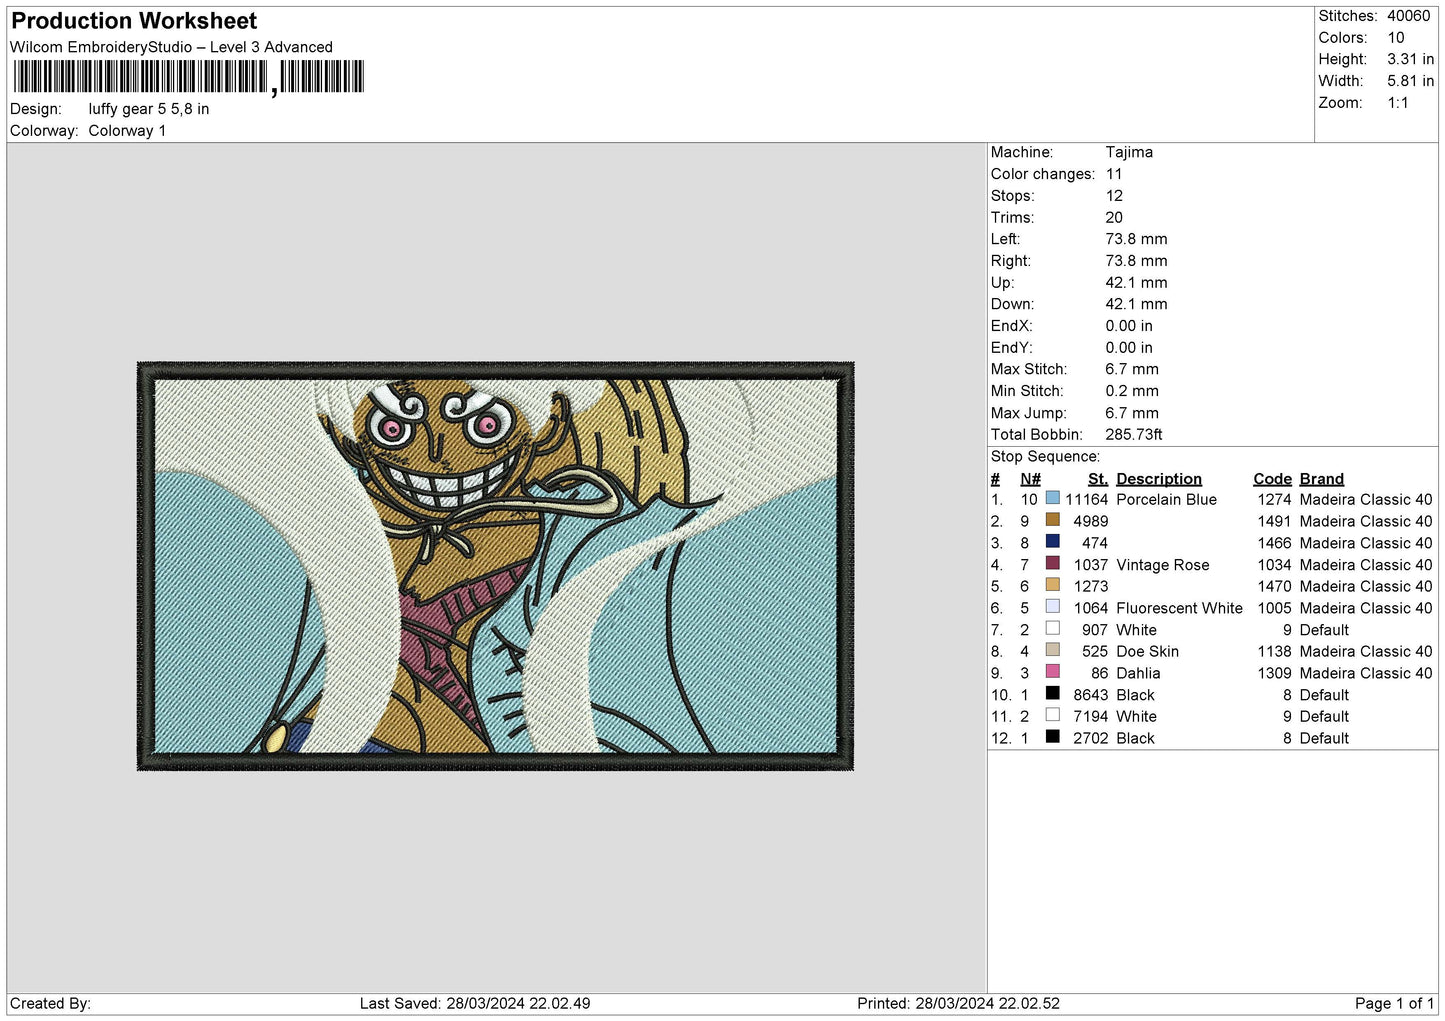The width and height of the screenshot is (1445, 1021).
Task: Click the "Description" column header
Action: [x=1159, y=479]
